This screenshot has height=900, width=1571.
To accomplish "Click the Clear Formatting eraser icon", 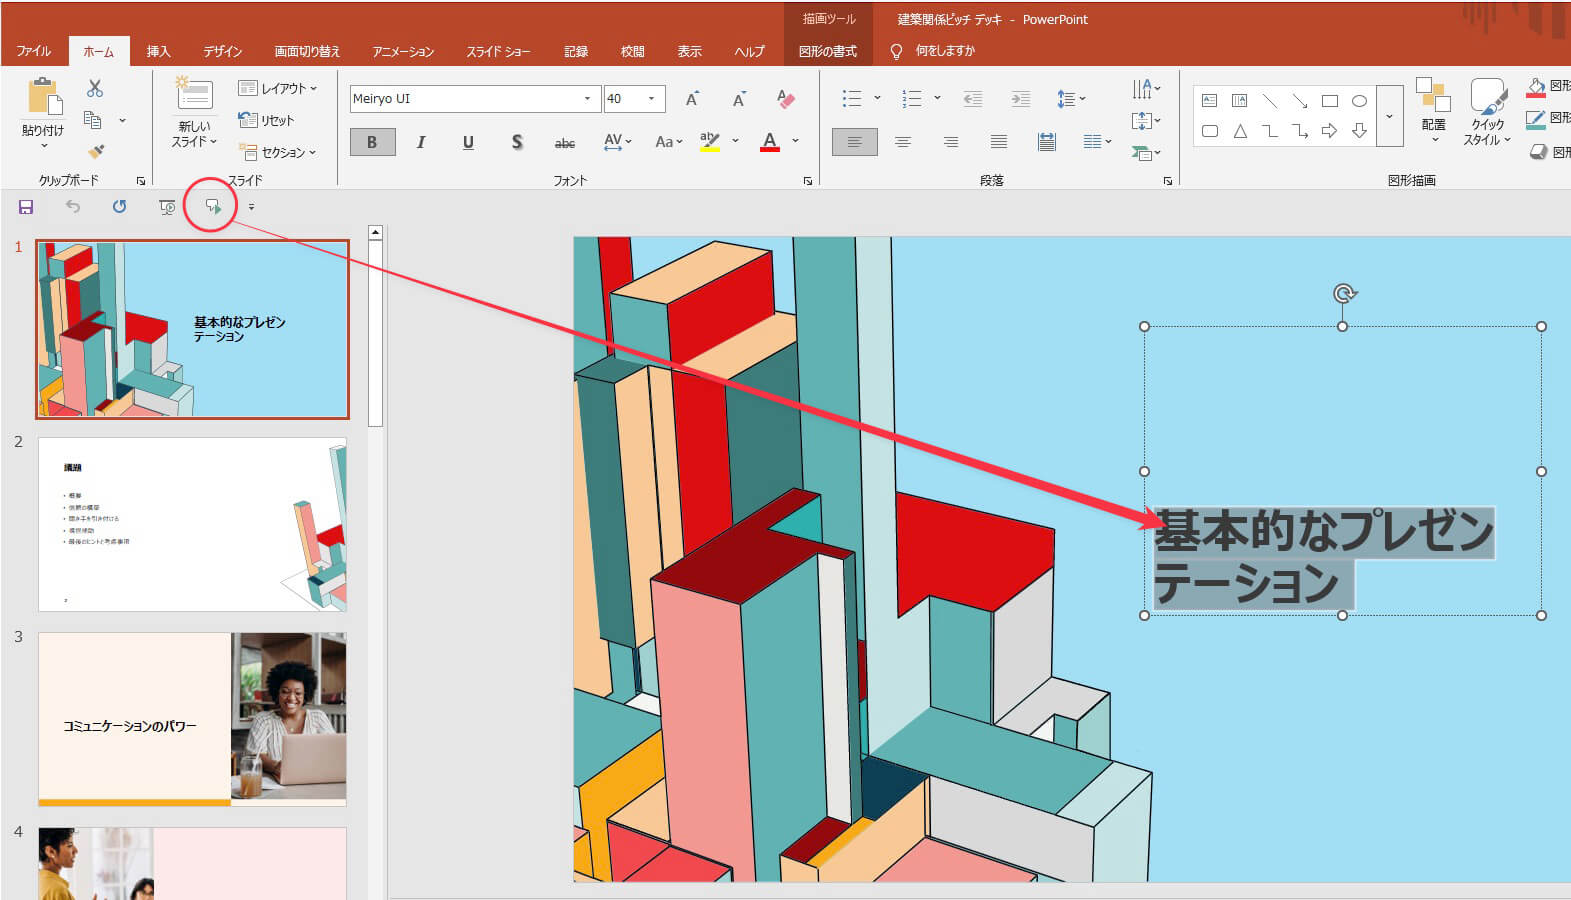I will [x=786, y=99].
